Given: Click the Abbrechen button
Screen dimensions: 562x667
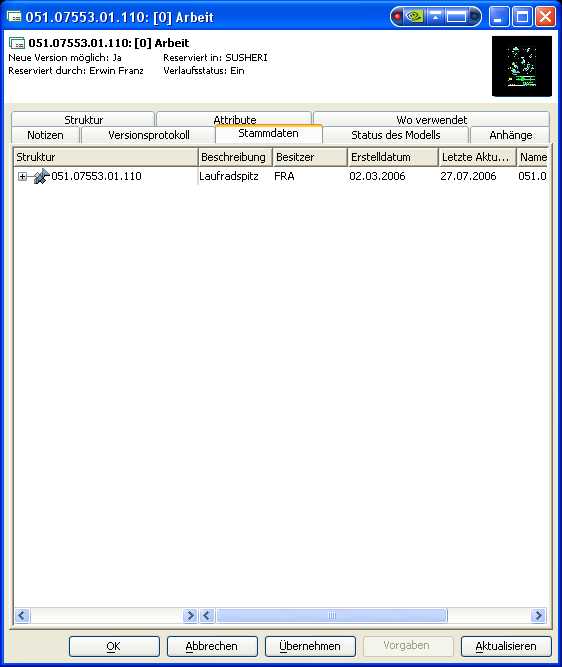Looking at the screenshot, I should 212,646.
